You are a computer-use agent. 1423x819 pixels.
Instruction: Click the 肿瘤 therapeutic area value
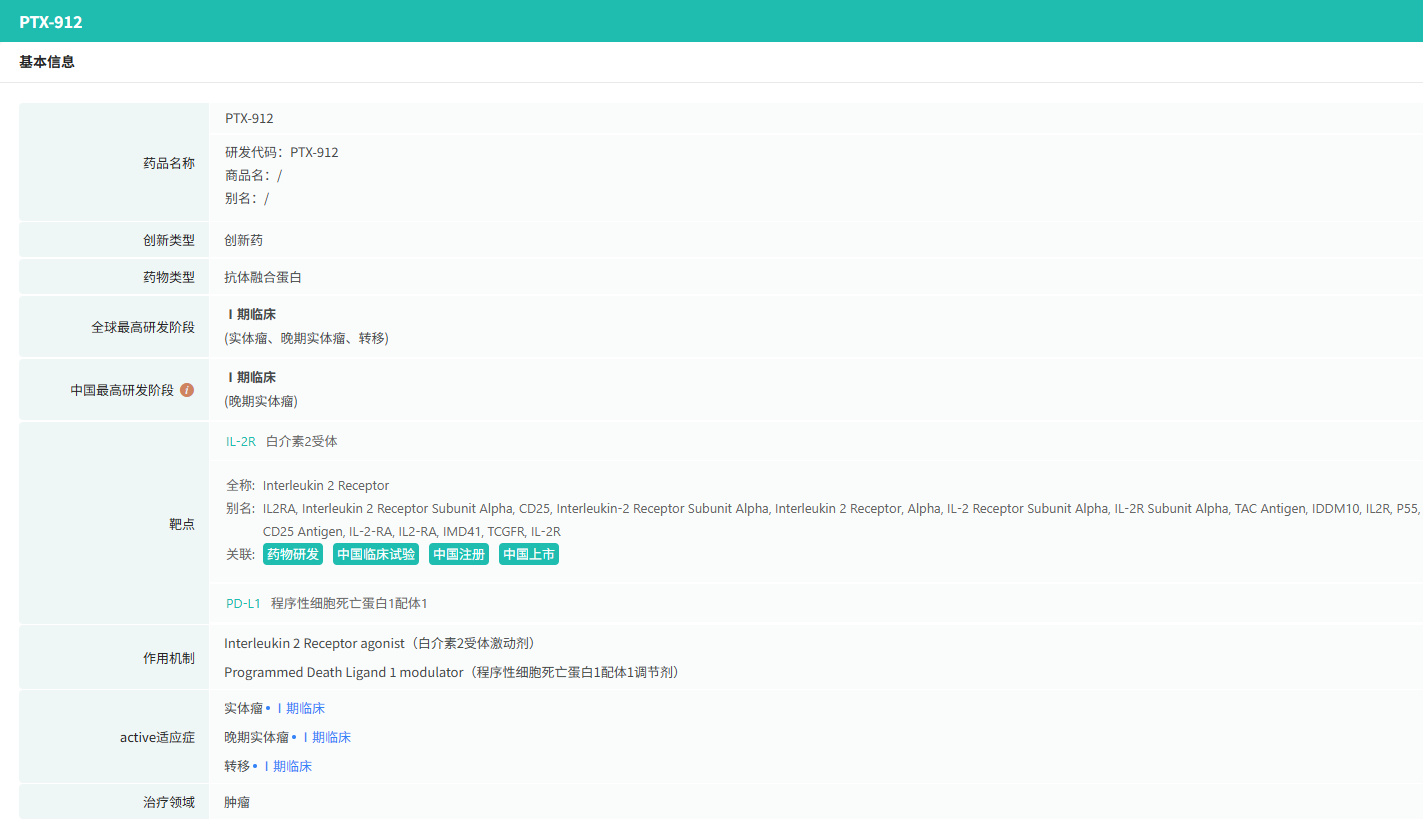tap(237, 802)
